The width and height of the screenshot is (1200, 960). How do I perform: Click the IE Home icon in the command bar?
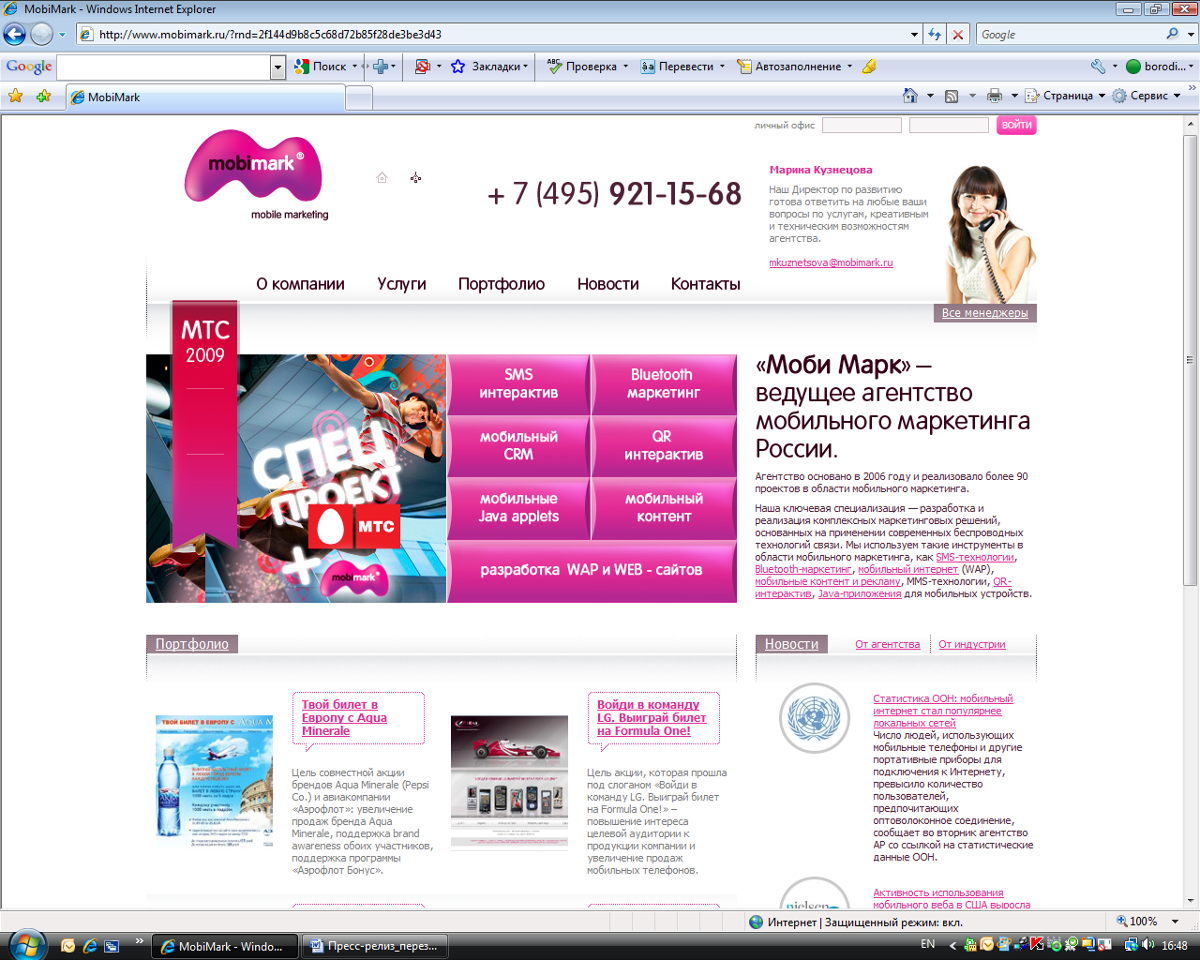(x=910, y=96)
